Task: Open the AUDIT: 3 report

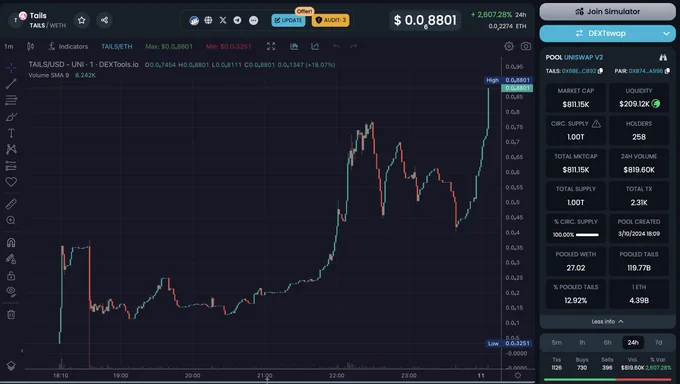Action: click(330, 20)
